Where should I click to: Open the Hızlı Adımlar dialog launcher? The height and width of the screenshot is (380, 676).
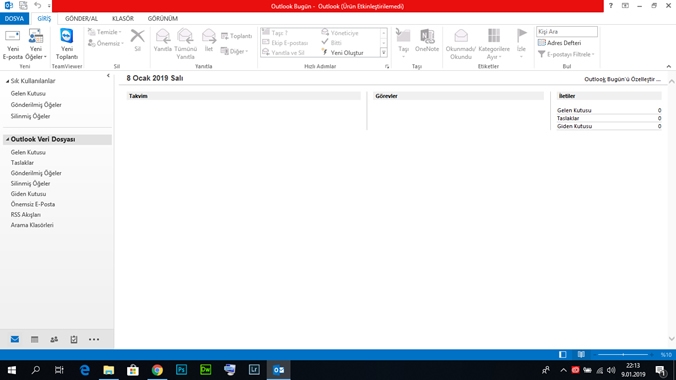(x=387, y=67)
